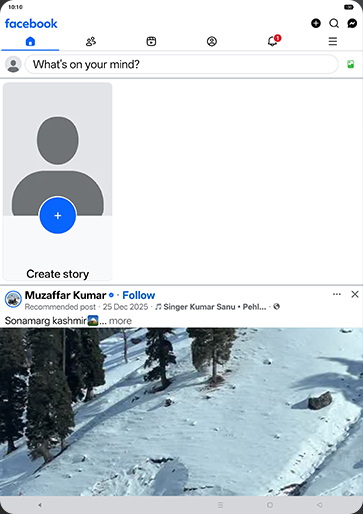The image size is (363, 514).
Task: Open notifications bell with red badge
Action: point(273,41)
